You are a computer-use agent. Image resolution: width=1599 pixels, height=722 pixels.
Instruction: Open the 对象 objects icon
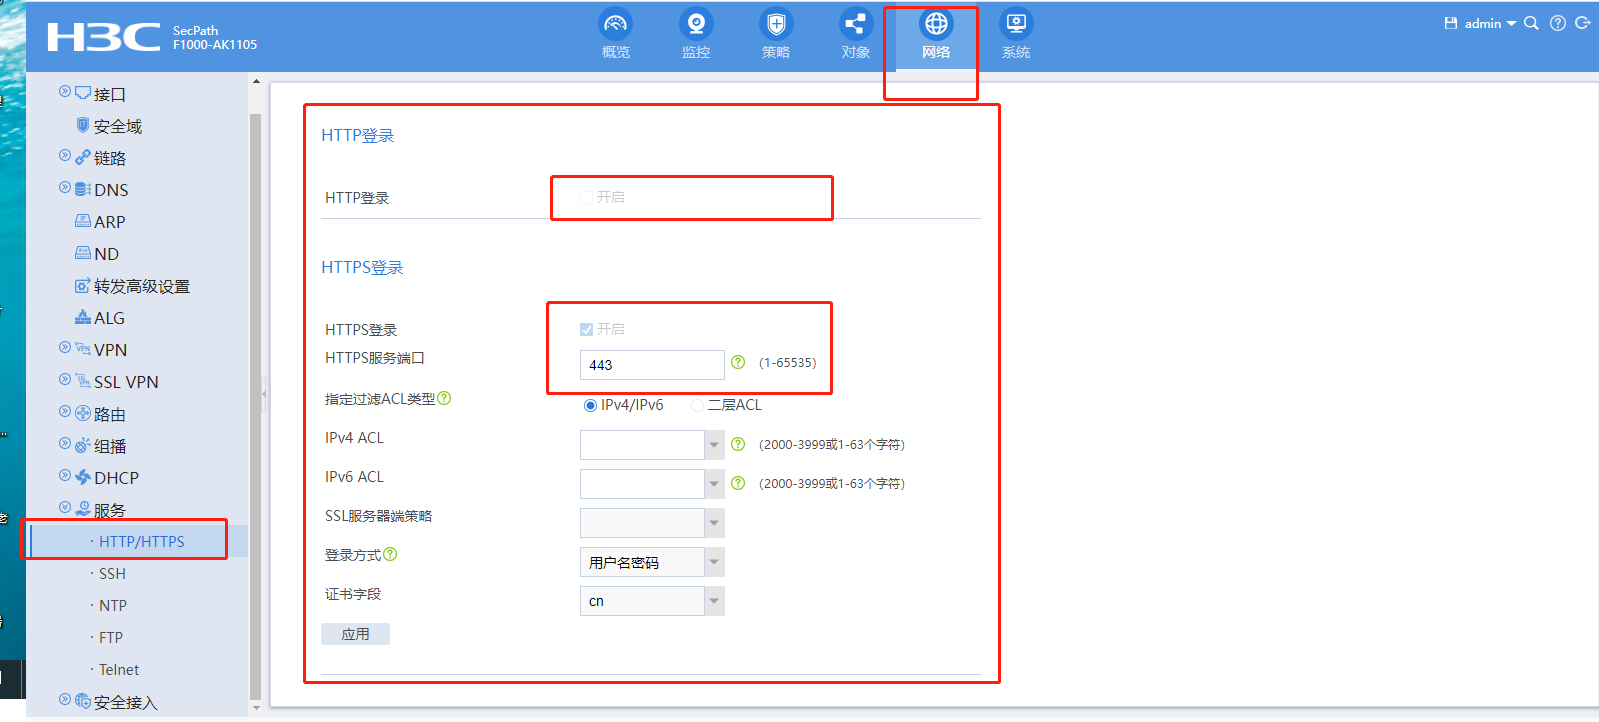(855, 24)
